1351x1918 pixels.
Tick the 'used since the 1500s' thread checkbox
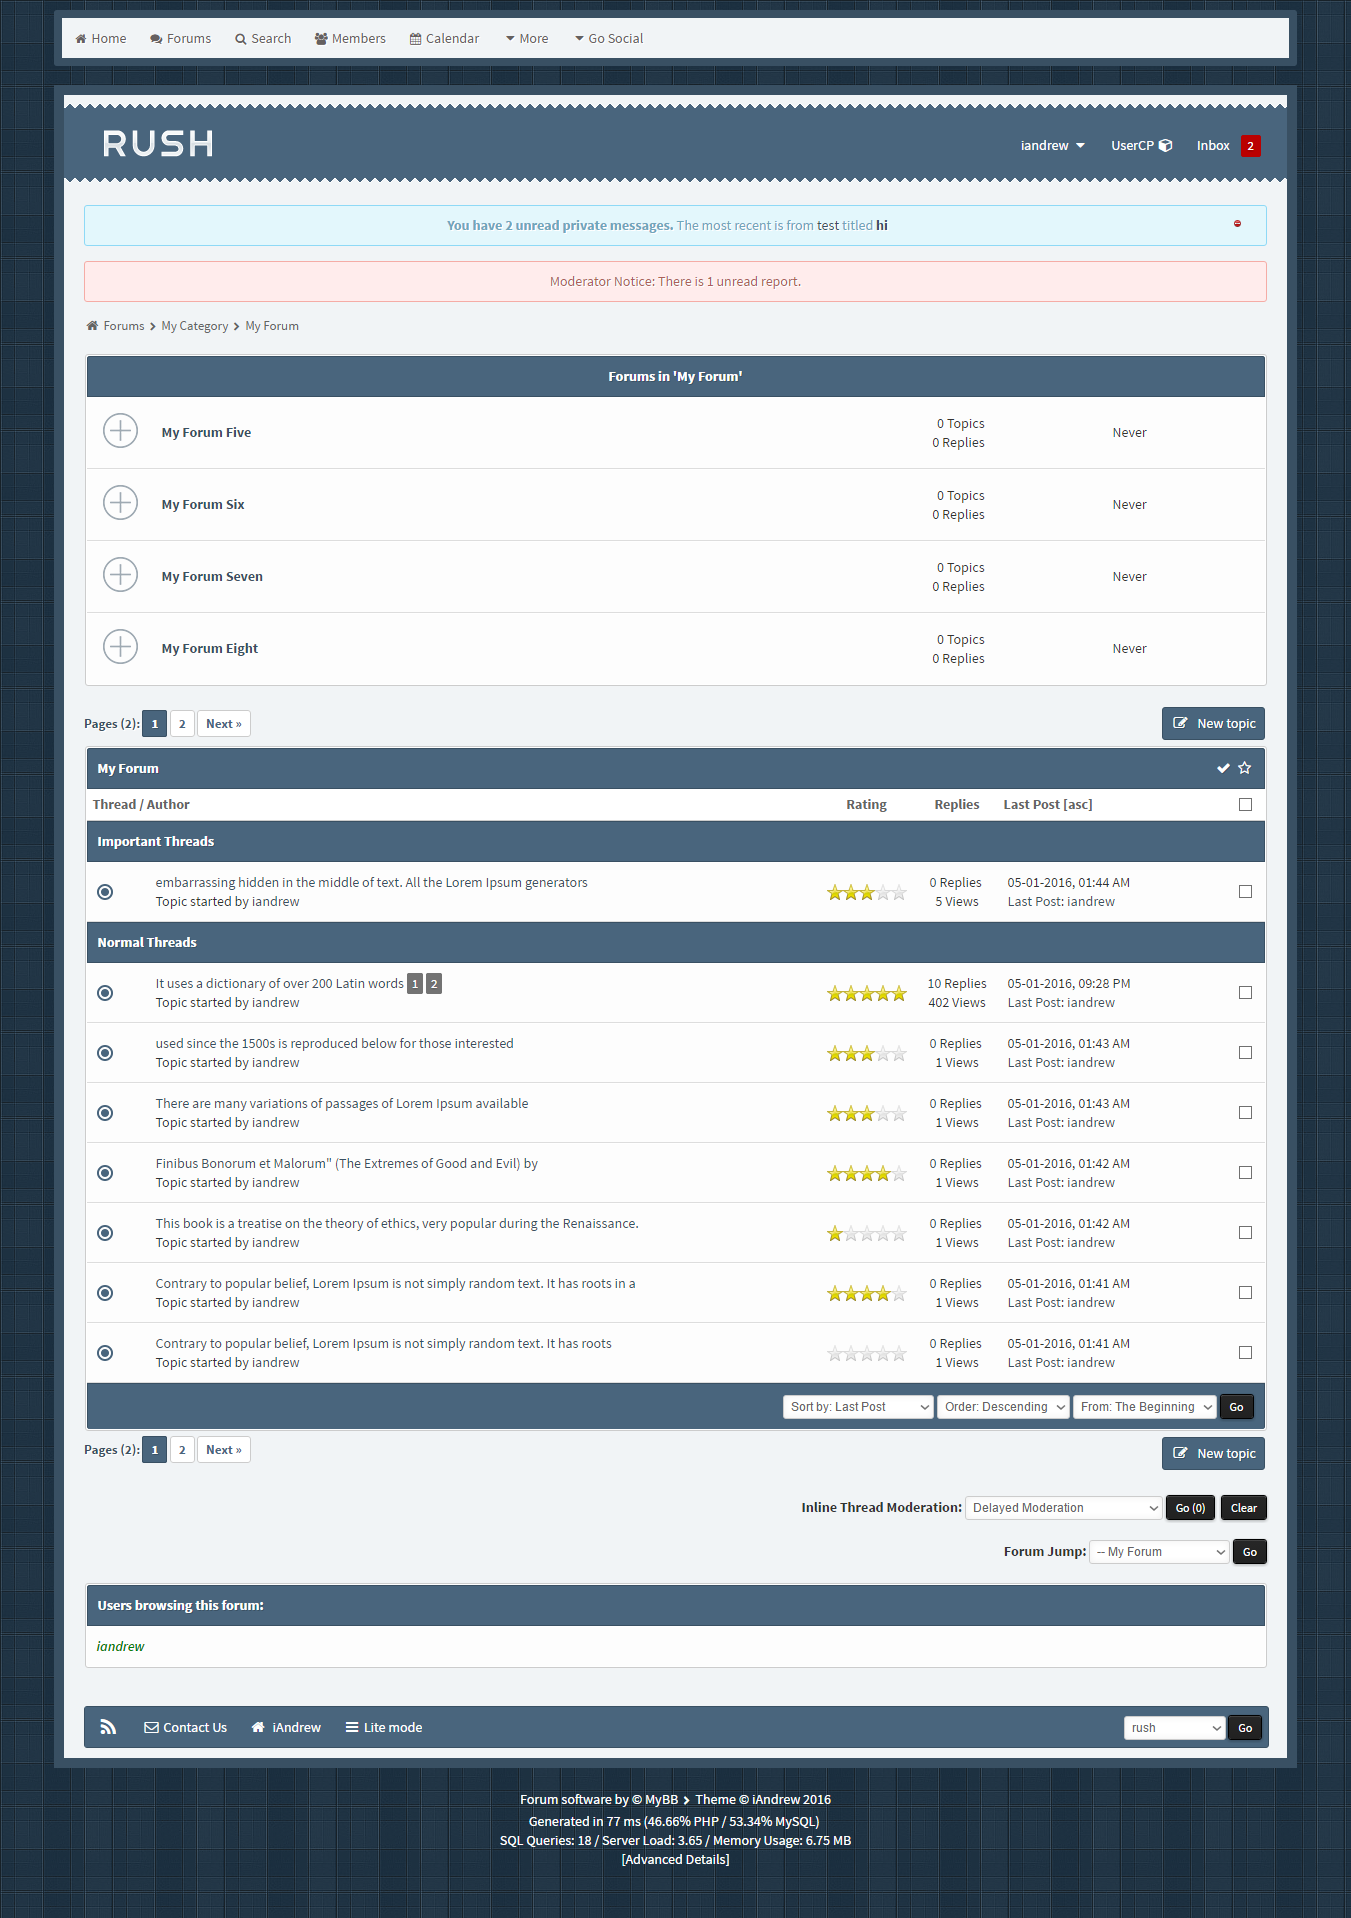click(x=1245, y=1052)
